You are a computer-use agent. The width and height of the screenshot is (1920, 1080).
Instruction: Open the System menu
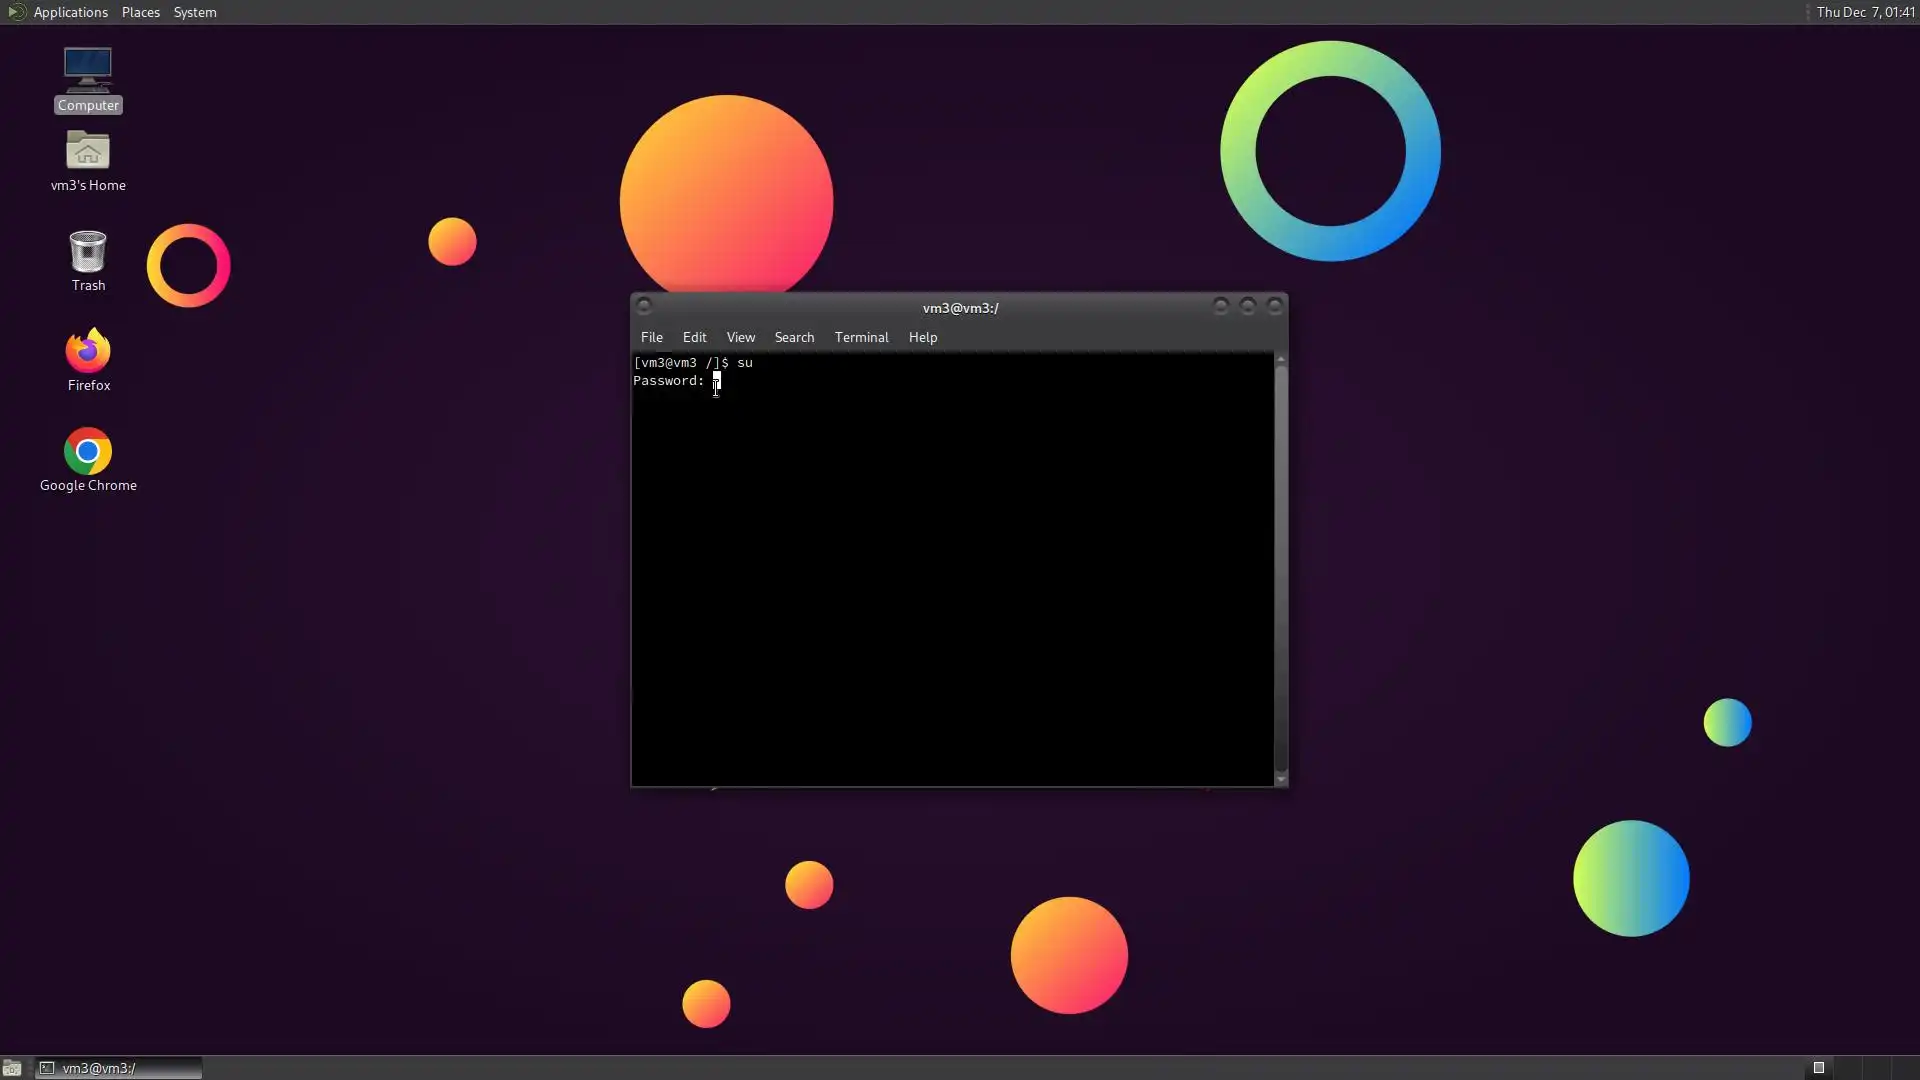[x=195, y=12]
